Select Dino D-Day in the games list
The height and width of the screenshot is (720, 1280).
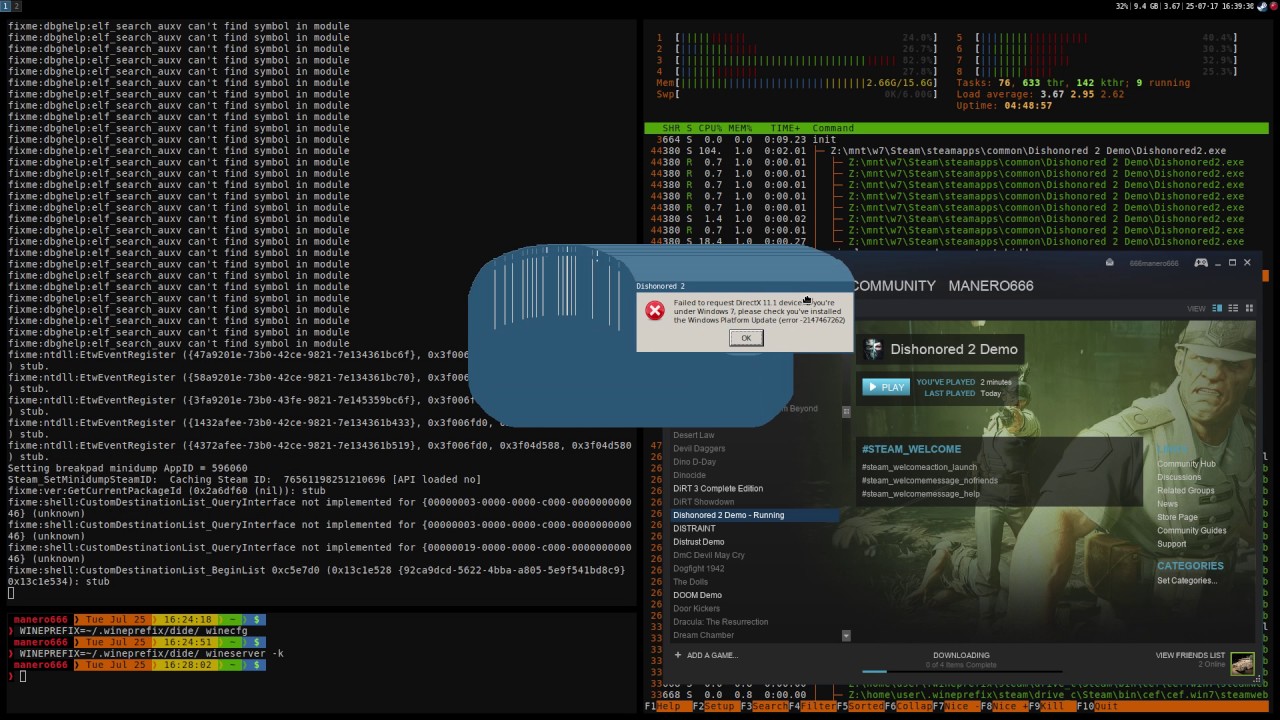[695, 462]
